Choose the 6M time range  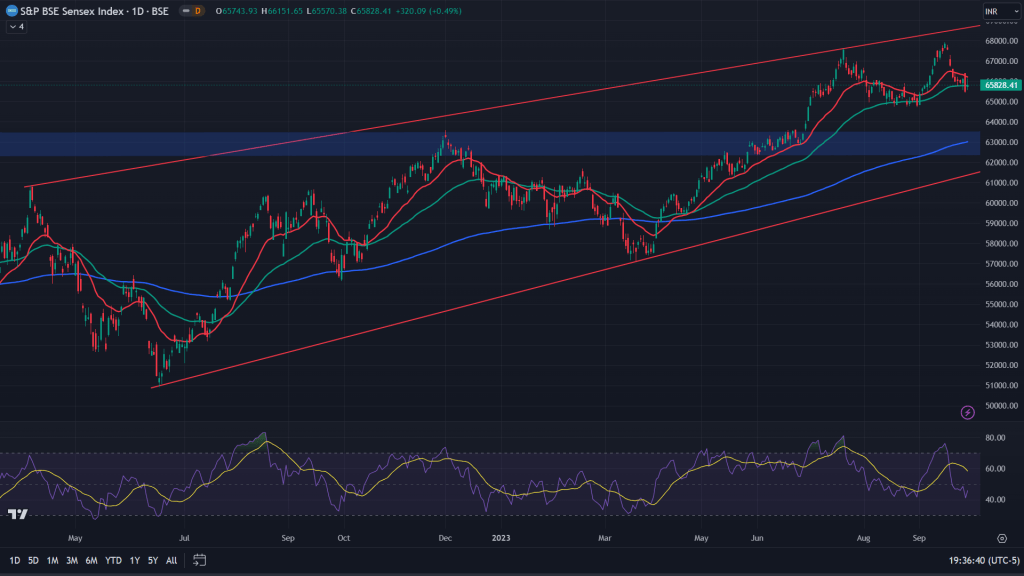point(91,560)
